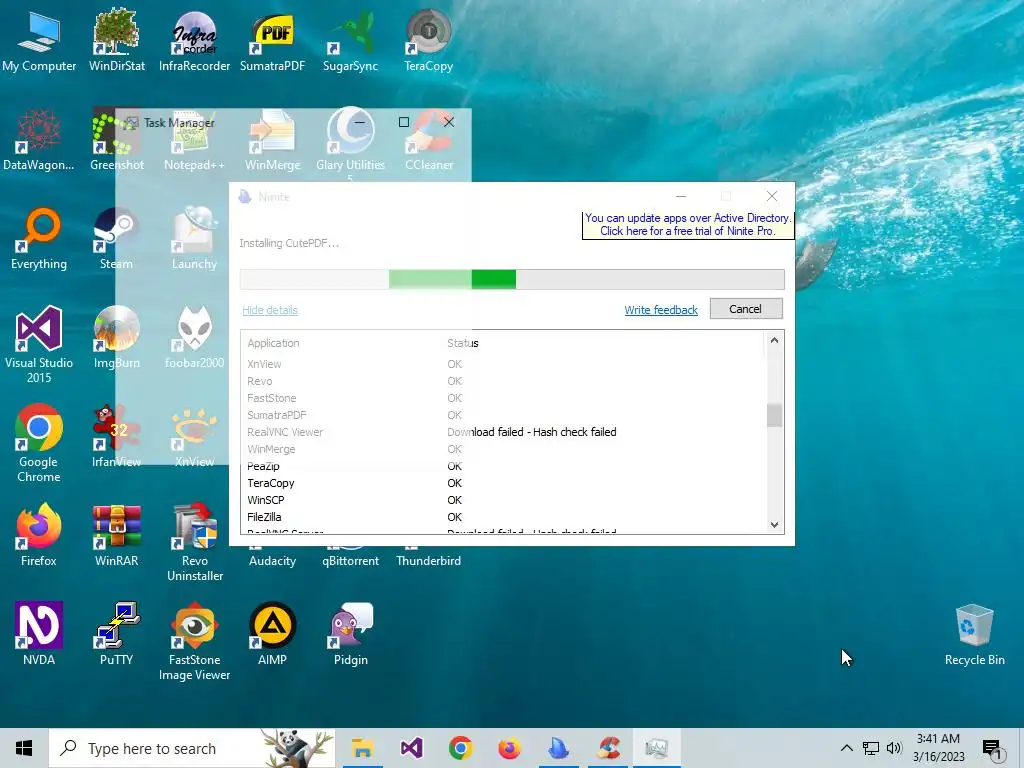
Task: Click the Ninite Pro free trial notice
Action: coord(688,225)
